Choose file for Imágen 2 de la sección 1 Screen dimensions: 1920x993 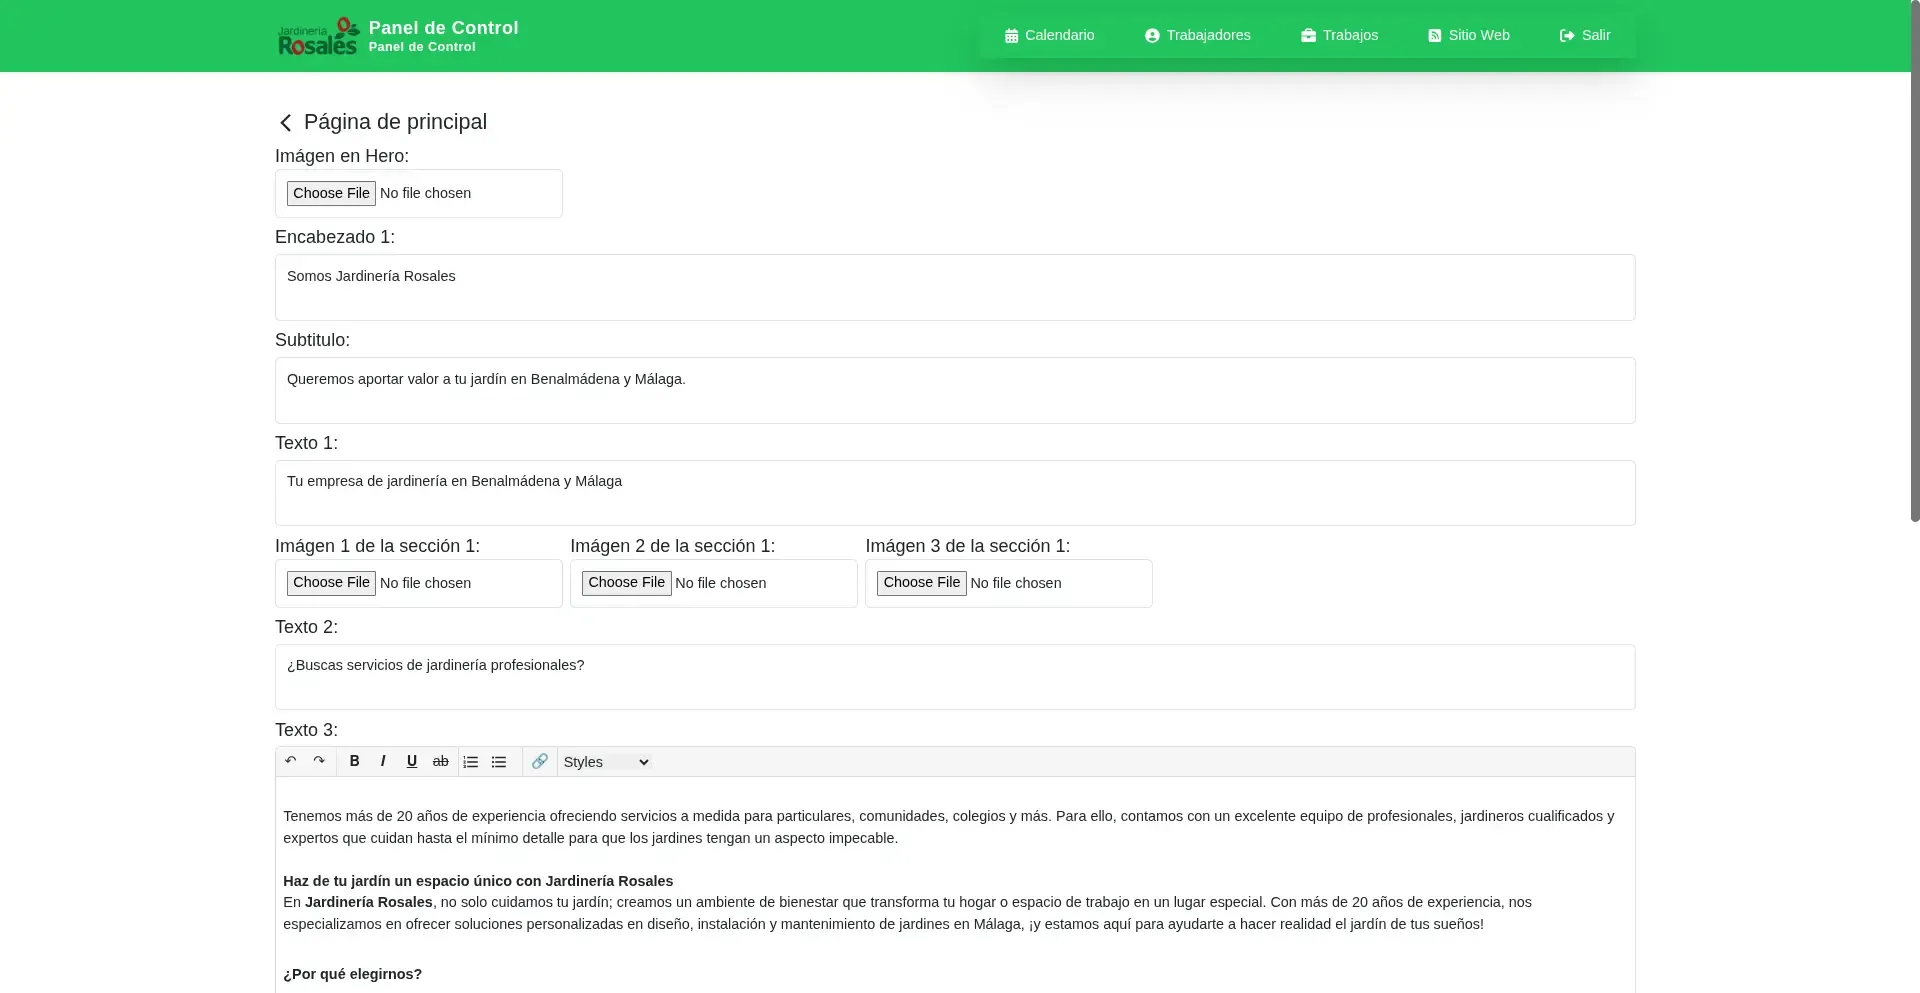pos(626,583)
